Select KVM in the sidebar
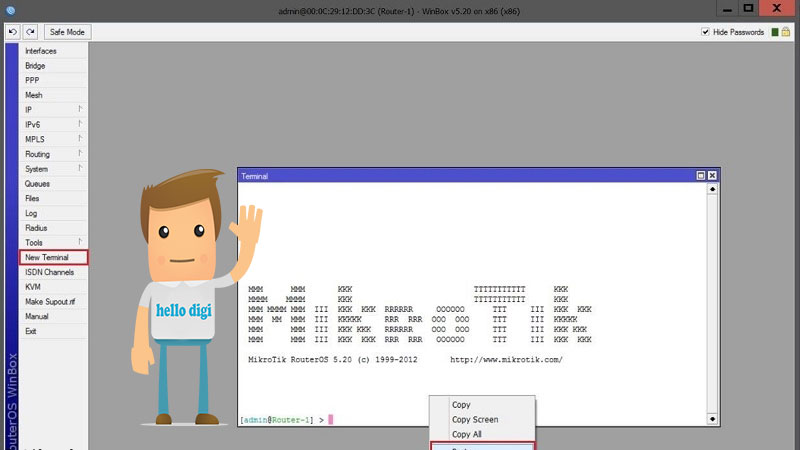Viewport: 800px width, 450px height. click(x=53, y=287)
